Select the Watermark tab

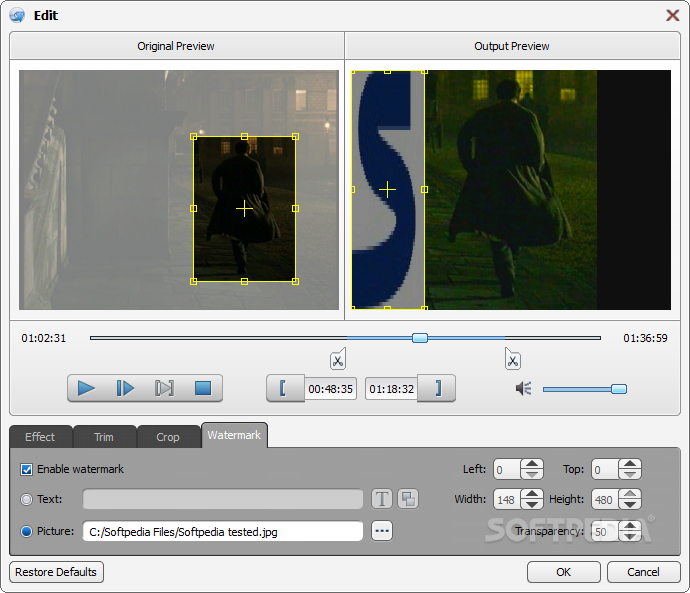pos(234,435)
